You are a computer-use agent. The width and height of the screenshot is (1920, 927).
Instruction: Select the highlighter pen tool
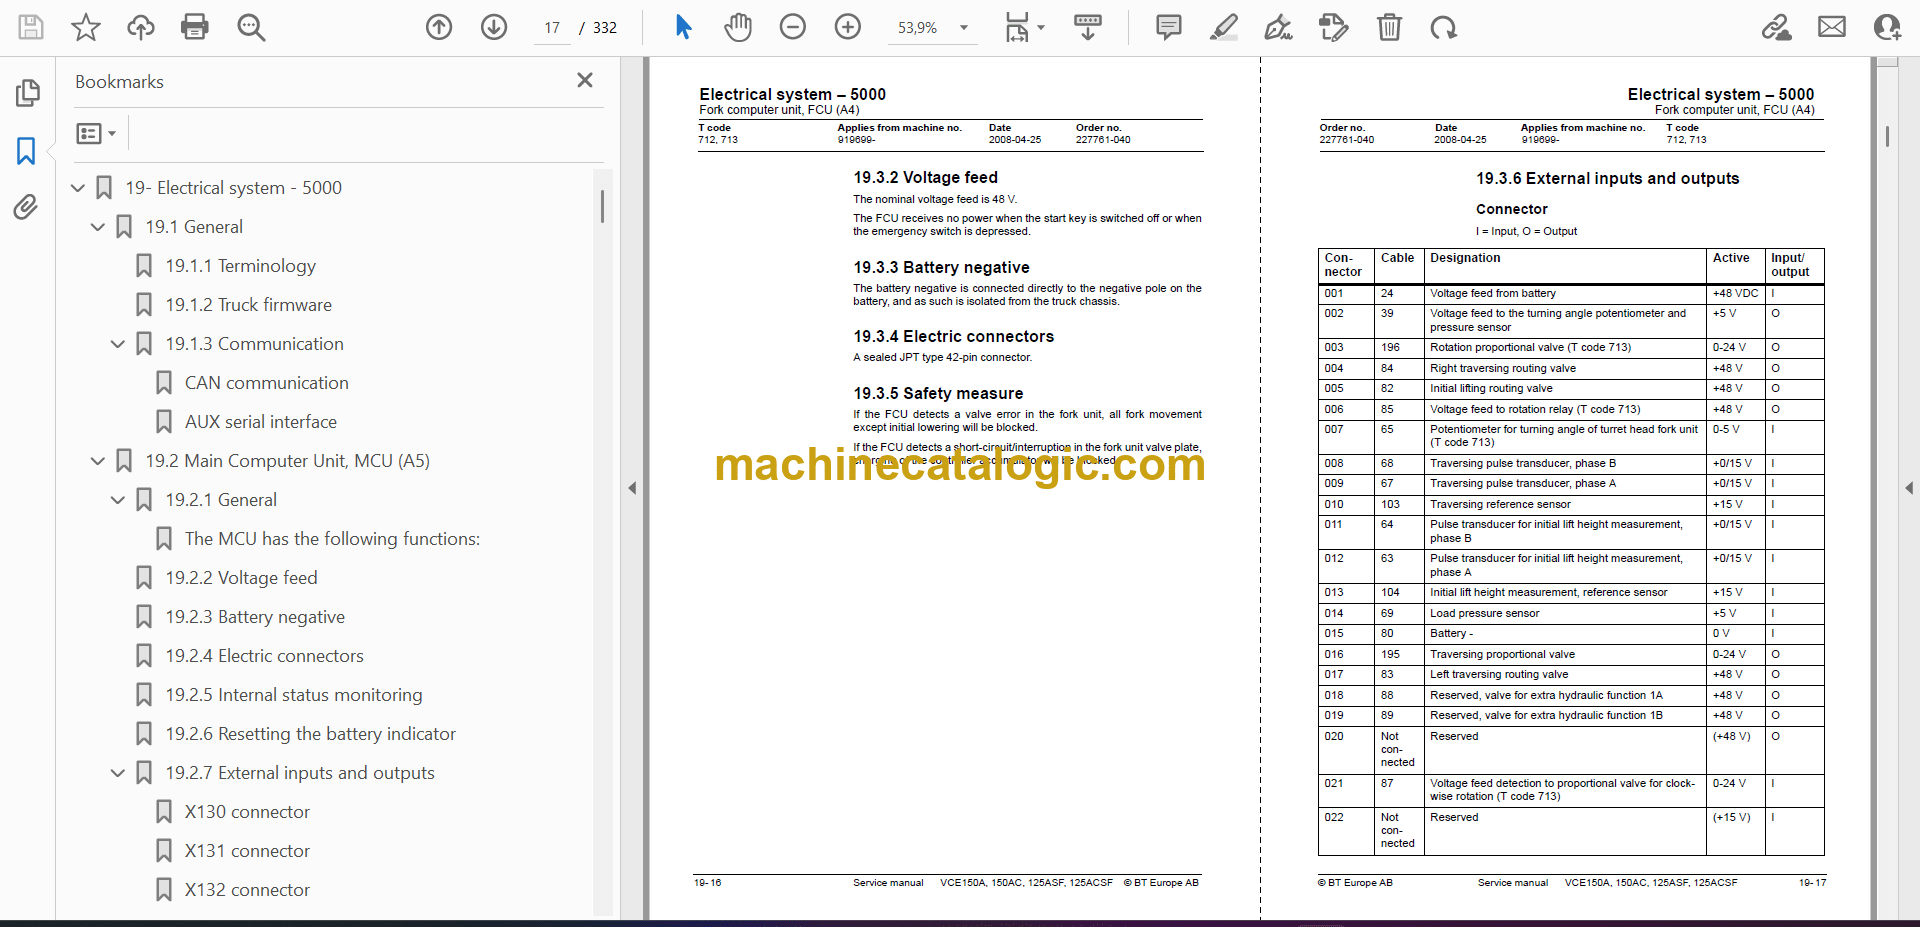tap(1223, 27)
